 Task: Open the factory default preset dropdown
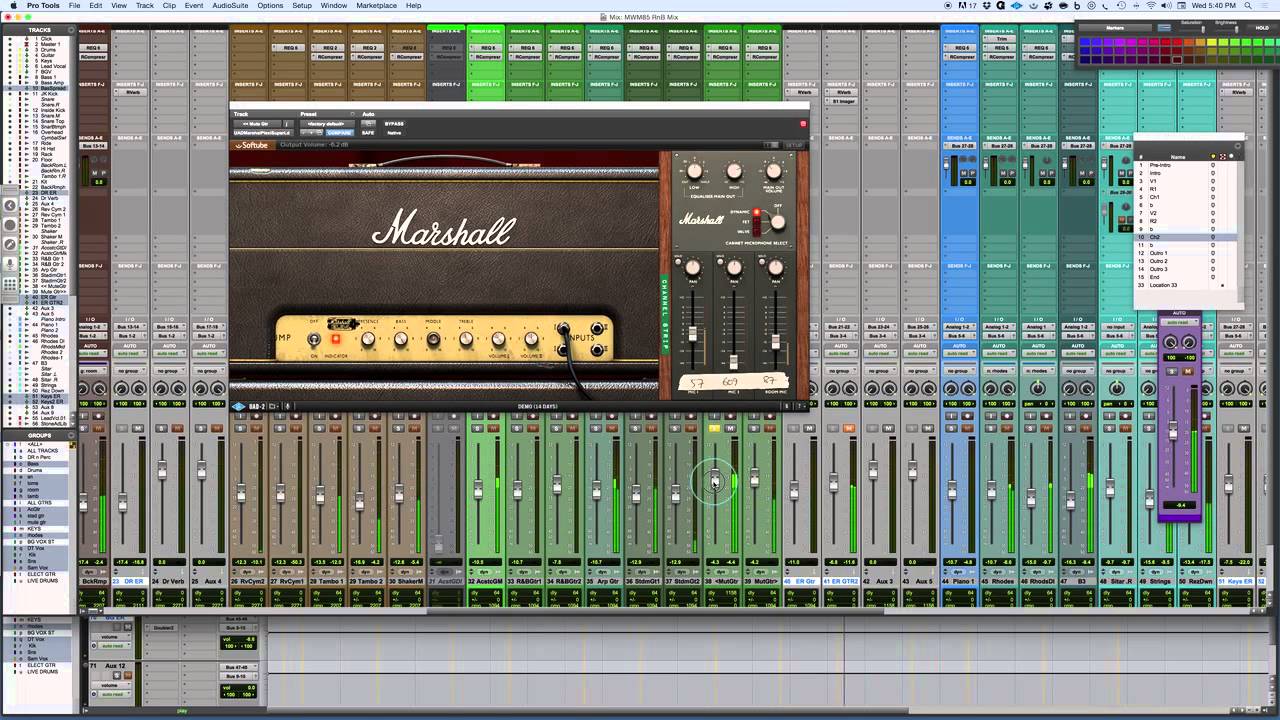point(325,123)
